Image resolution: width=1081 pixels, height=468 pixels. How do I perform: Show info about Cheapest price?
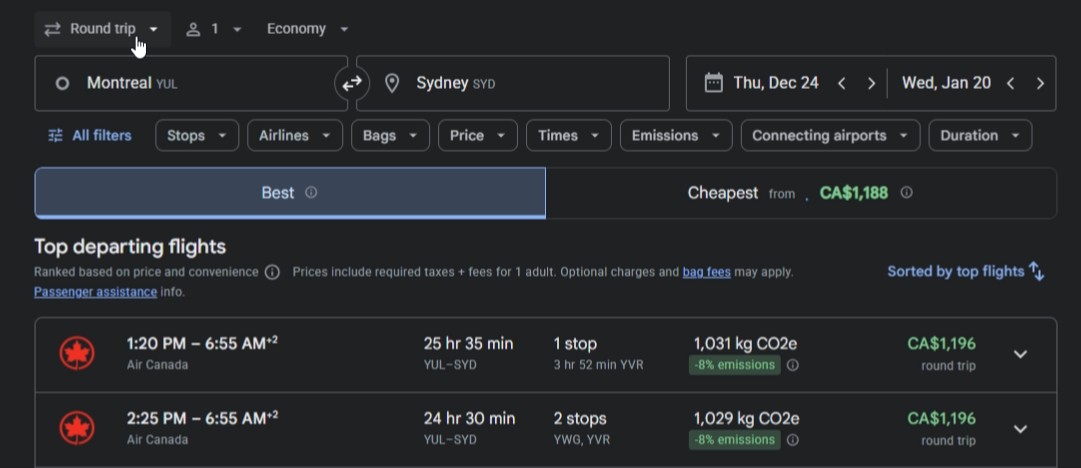[907, 192]
